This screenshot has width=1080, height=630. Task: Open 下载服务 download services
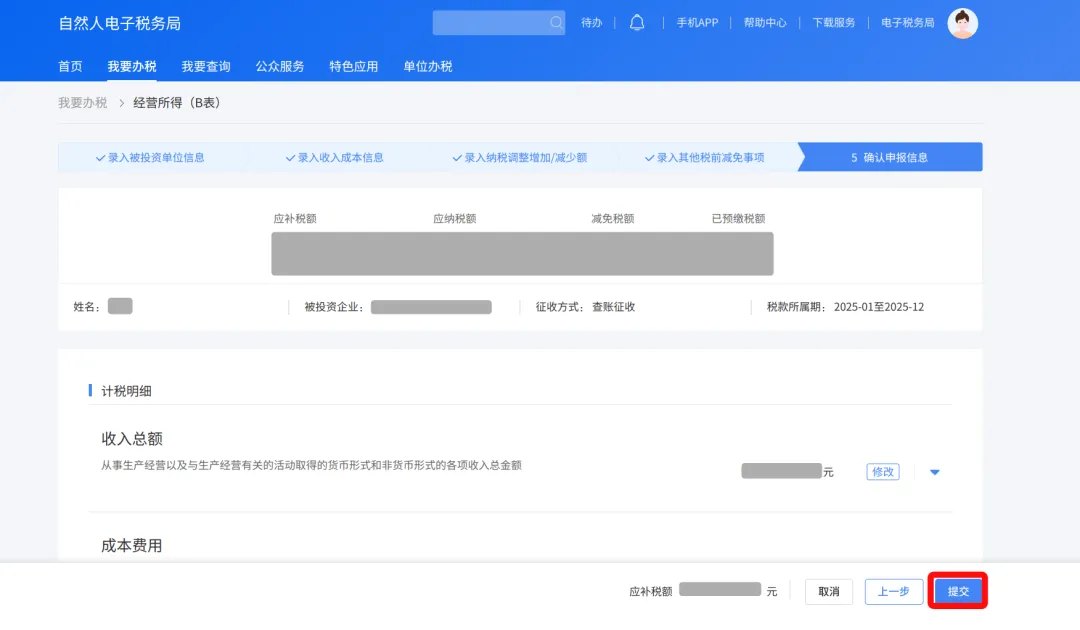(833, 23)
